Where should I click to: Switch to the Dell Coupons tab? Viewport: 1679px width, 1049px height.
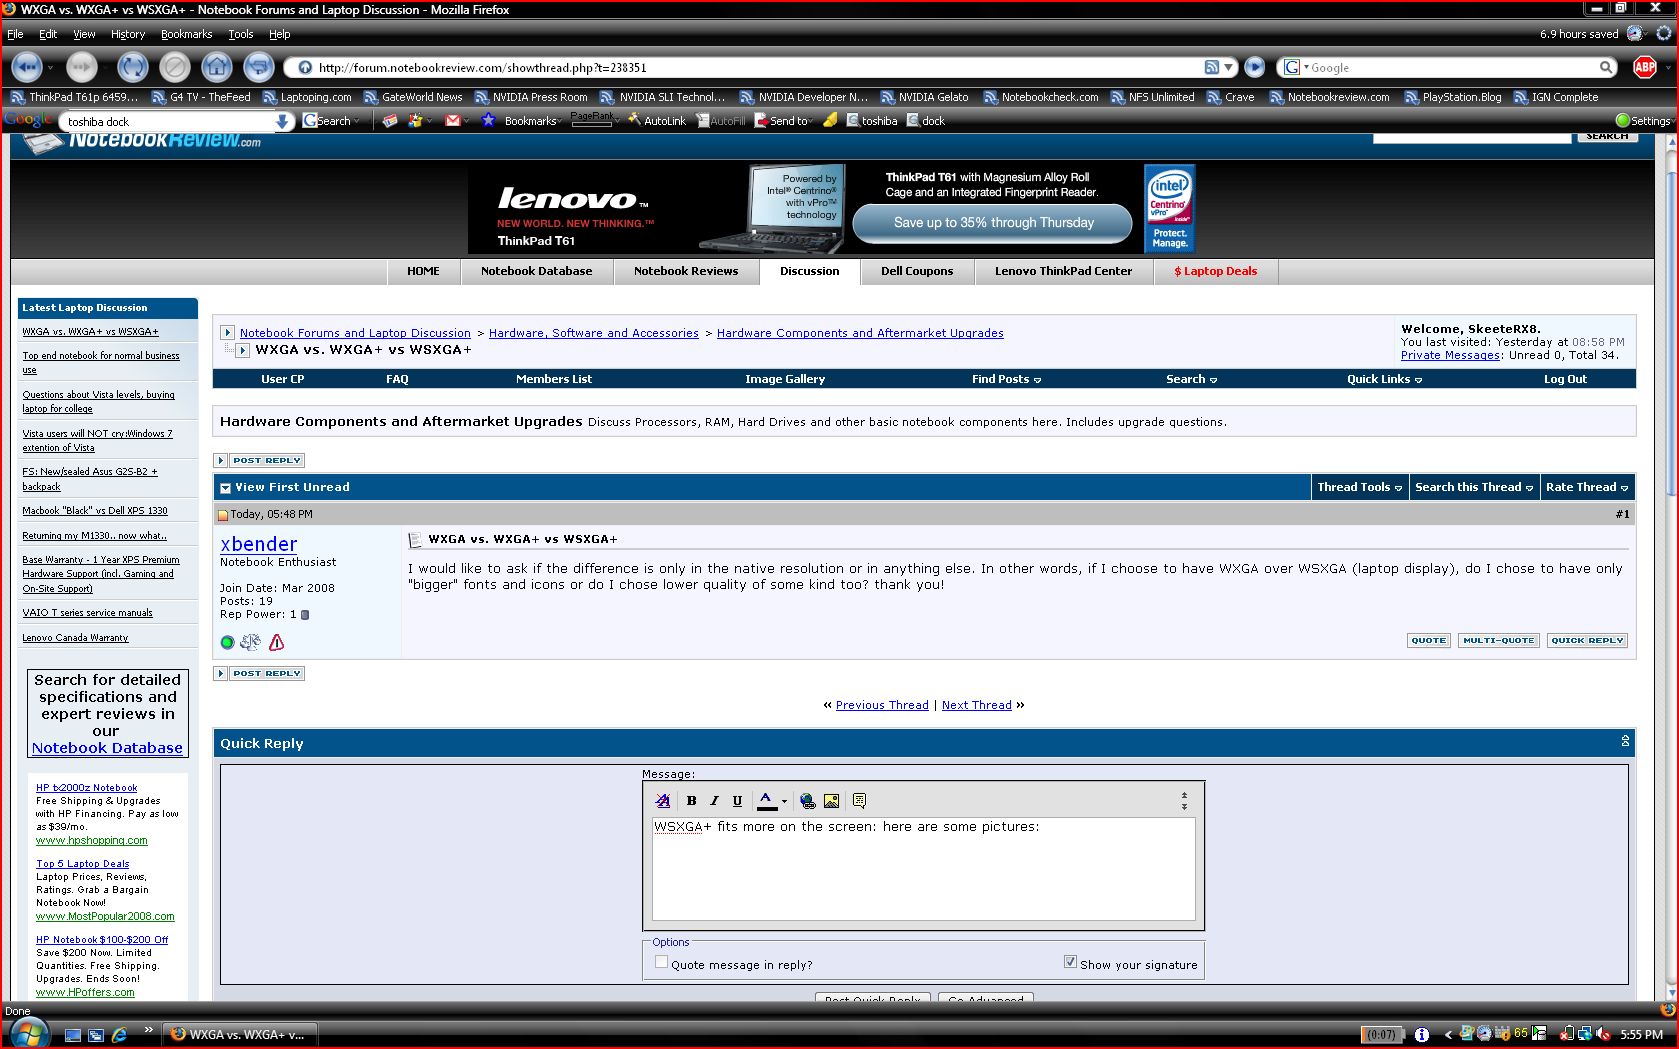point(917,271)
